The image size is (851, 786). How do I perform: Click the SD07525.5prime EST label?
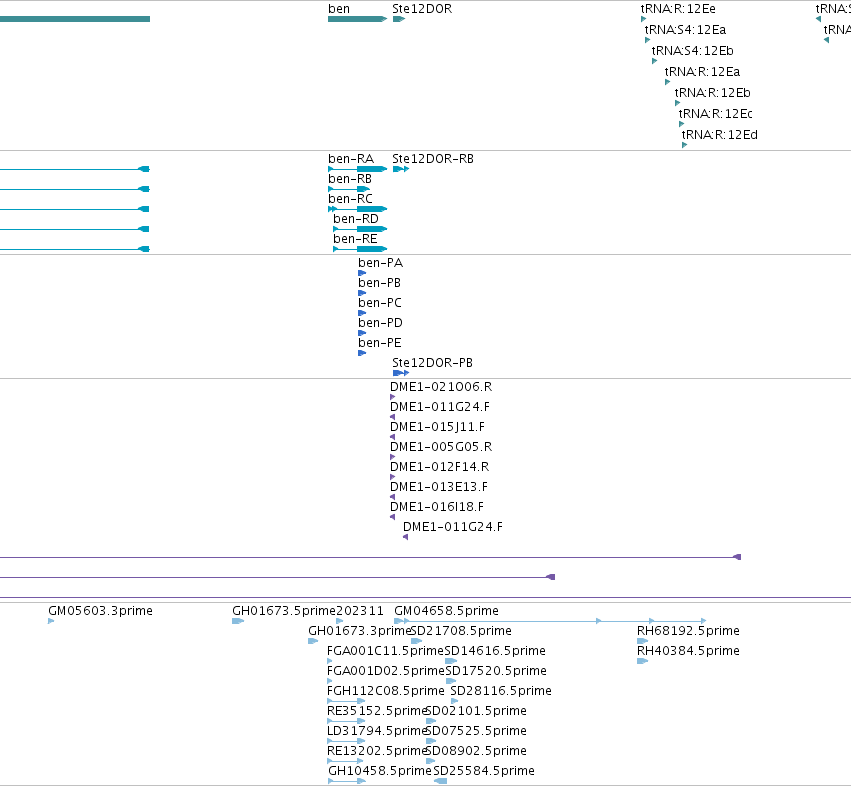477,731
